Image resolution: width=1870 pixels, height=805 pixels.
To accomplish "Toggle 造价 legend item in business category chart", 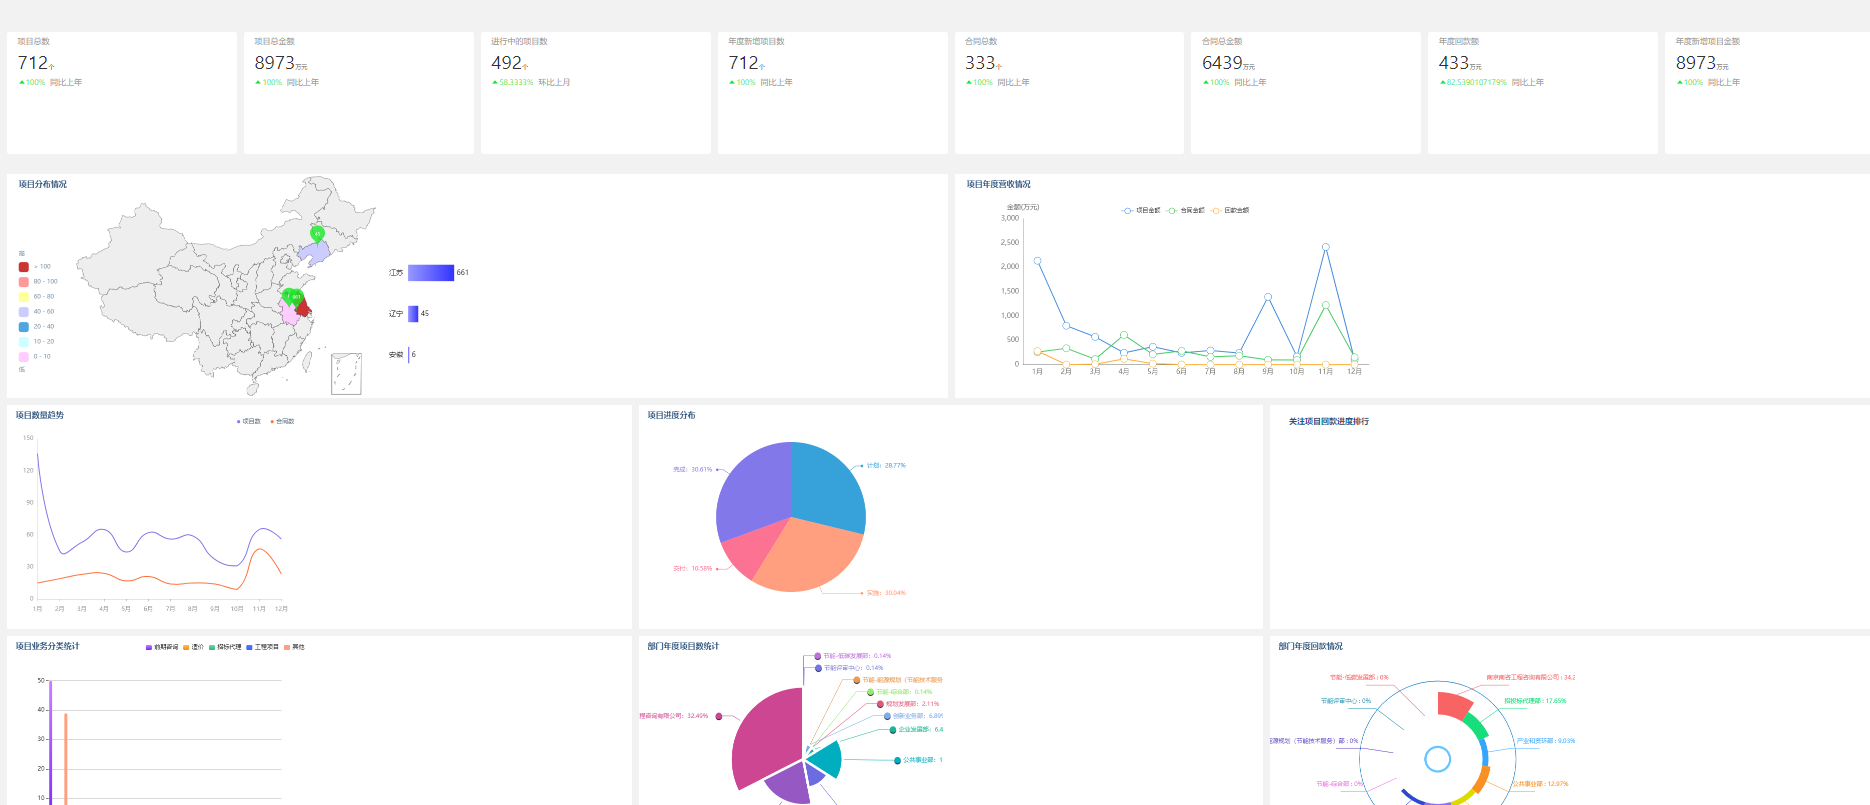I will click(193, 647).
